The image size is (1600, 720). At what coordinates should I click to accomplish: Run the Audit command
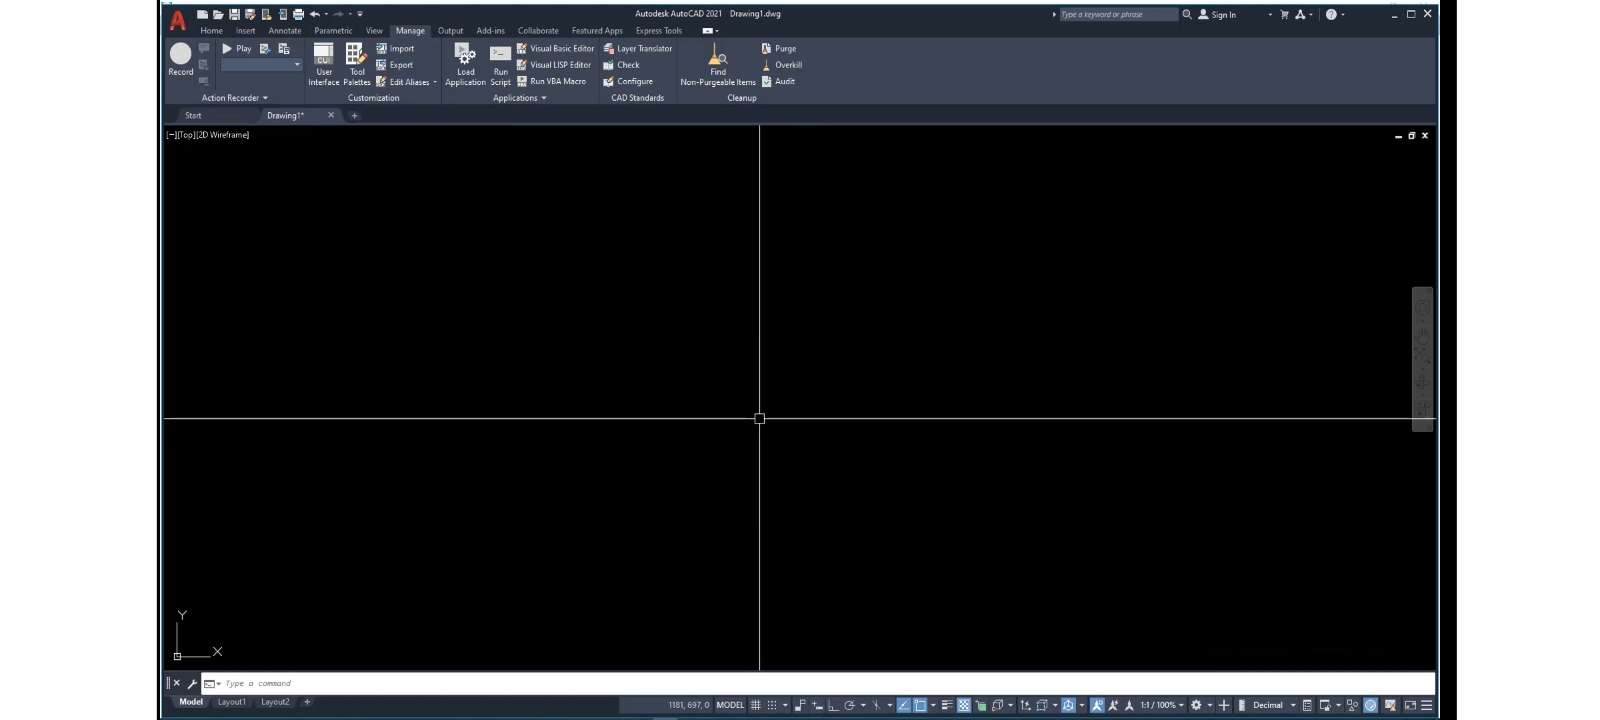[x=778, y=82]
